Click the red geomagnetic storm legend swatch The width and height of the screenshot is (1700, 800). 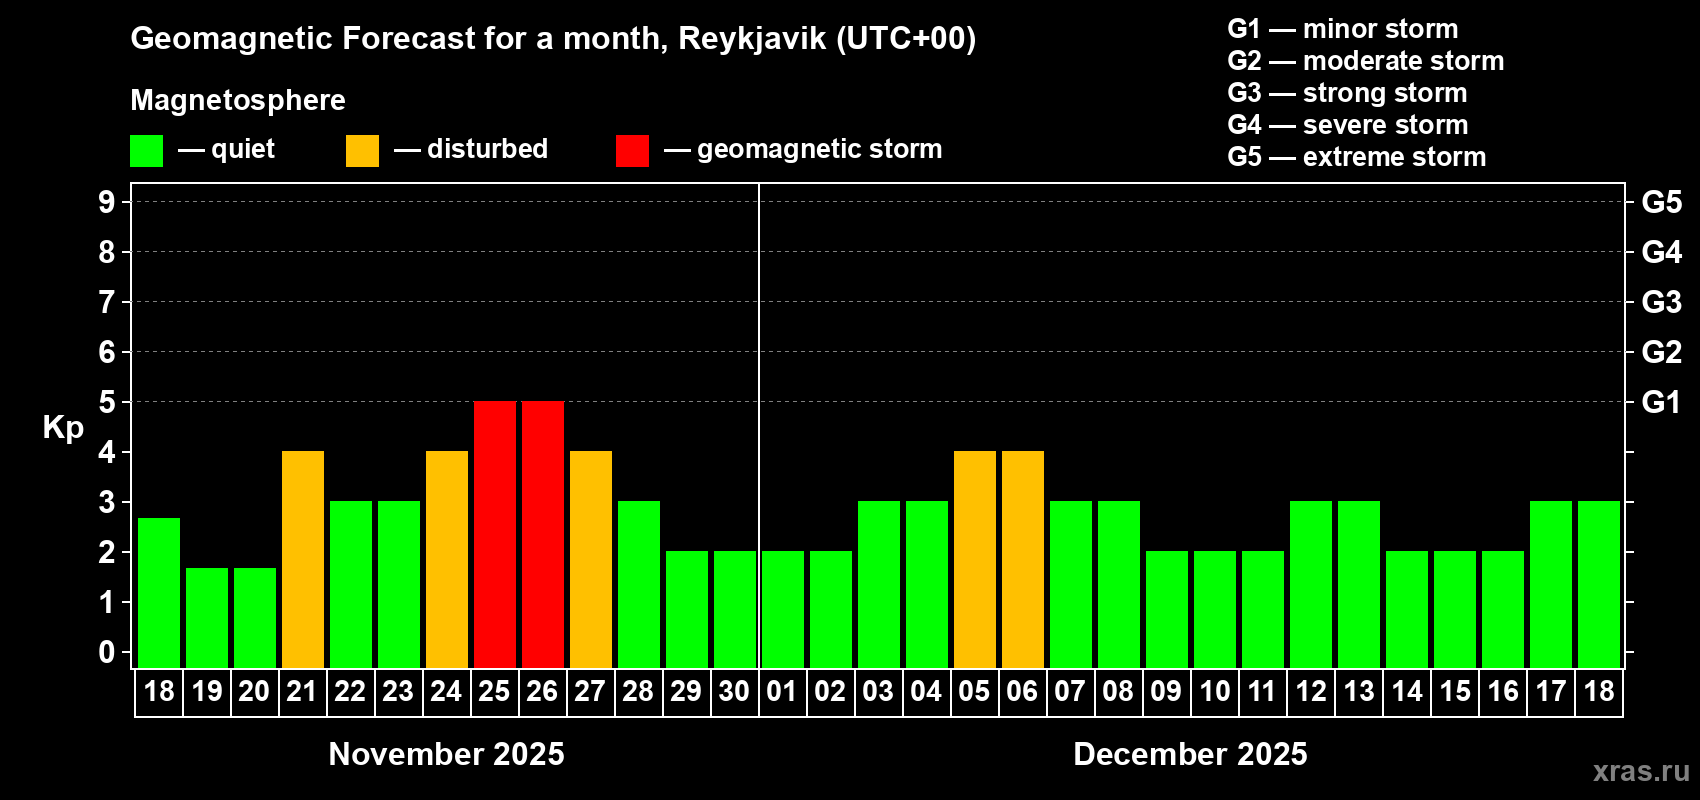click(x=632, y=151)
